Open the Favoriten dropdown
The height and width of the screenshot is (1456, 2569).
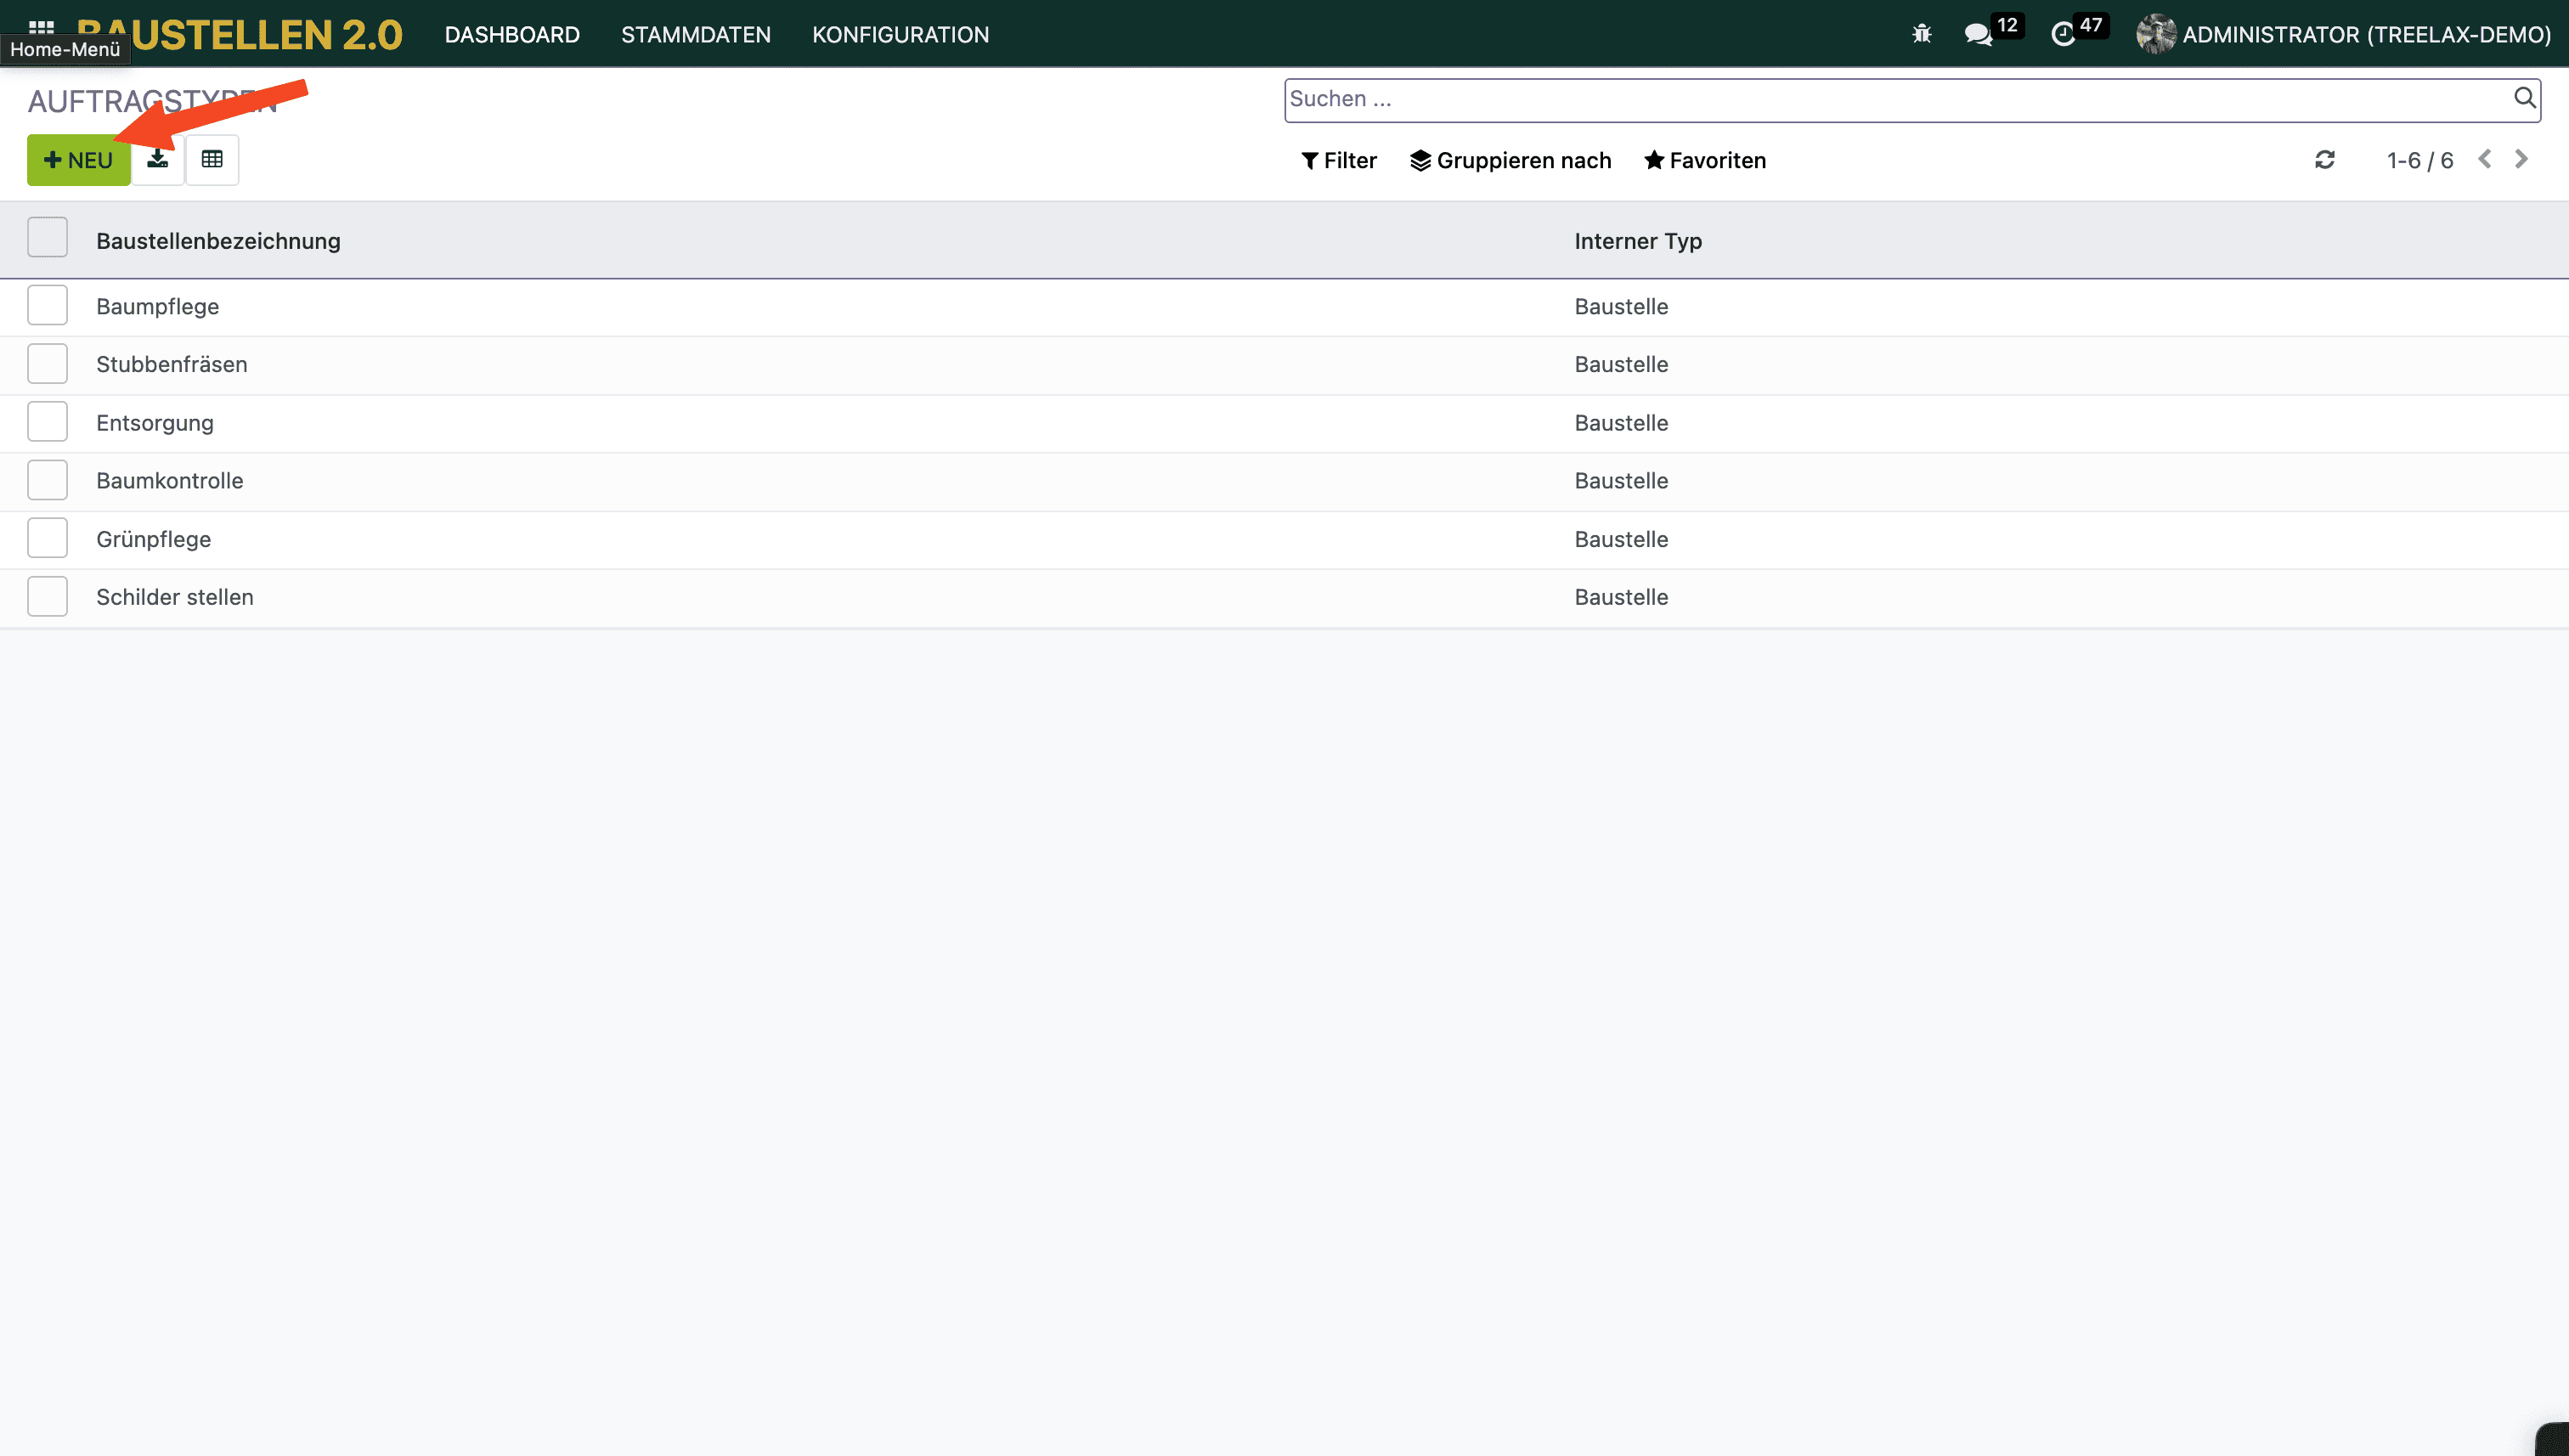1705,161
